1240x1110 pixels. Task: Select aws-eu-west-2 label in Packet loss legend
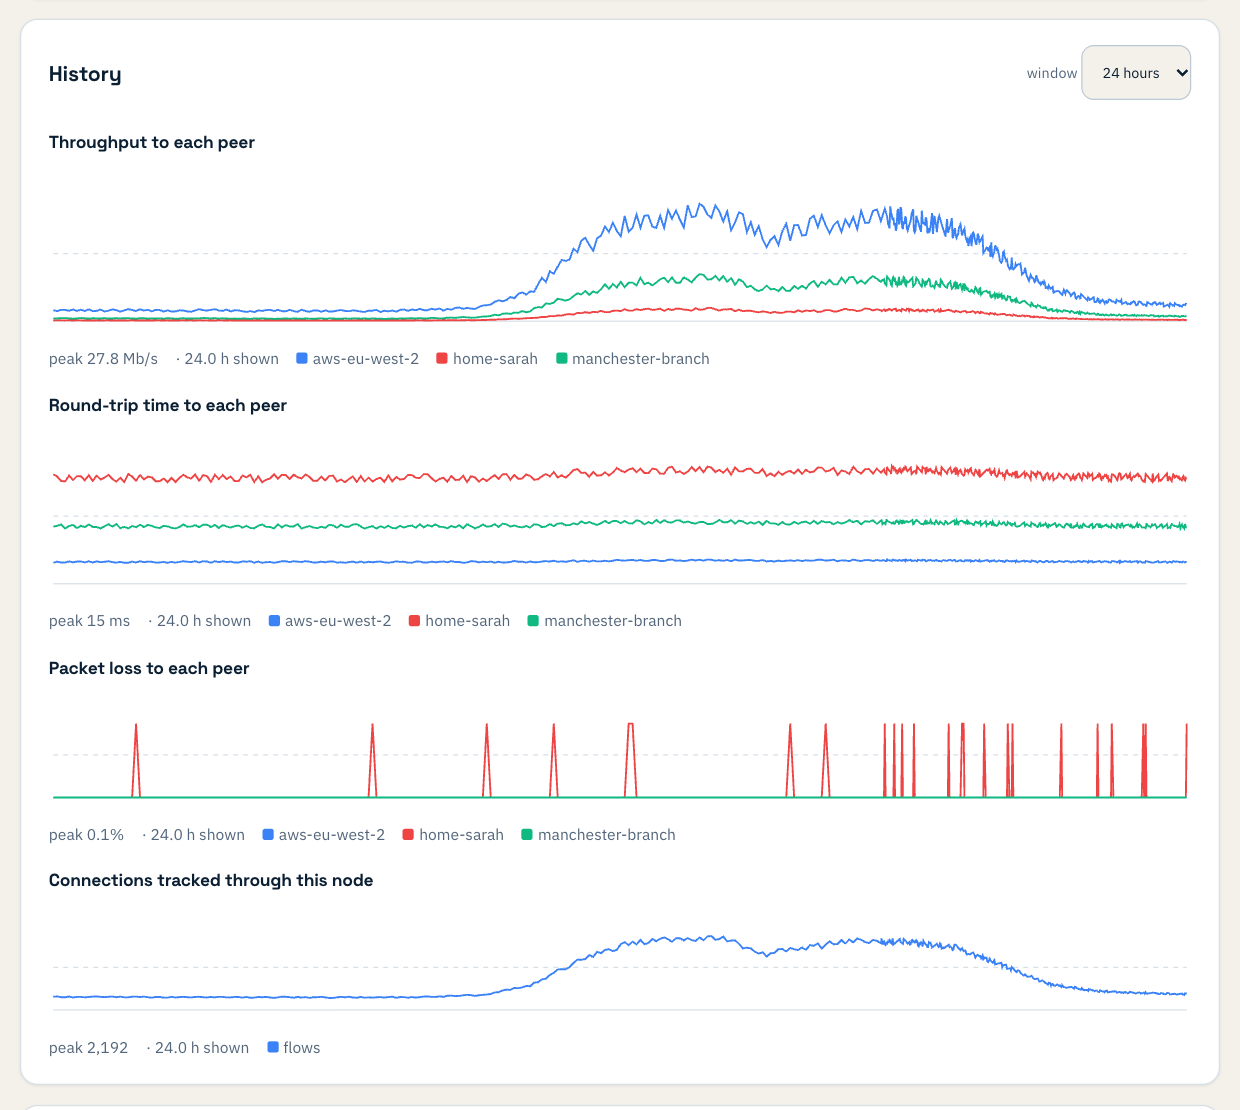point(332,835)
